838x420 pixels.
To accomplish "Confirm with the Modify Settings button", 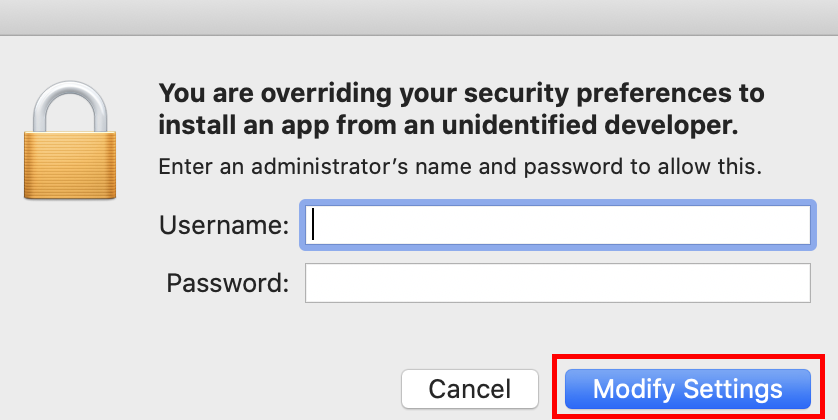I will click(x=688, y=388).
